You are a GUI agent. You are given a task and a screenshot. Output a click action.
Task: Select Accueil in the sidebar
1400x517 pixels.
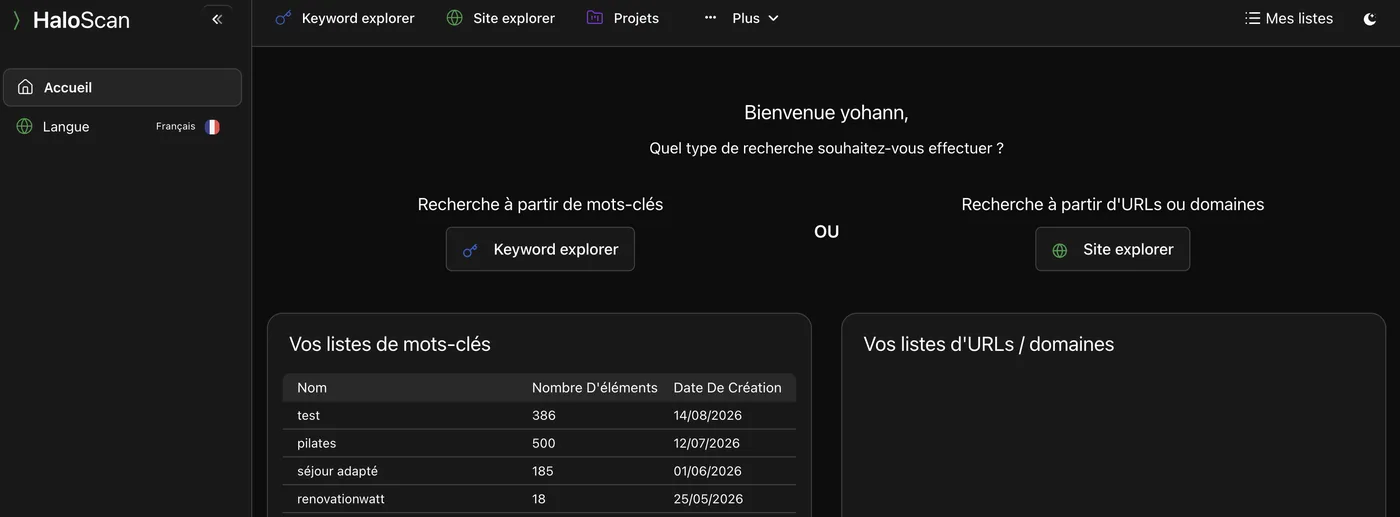122,87
